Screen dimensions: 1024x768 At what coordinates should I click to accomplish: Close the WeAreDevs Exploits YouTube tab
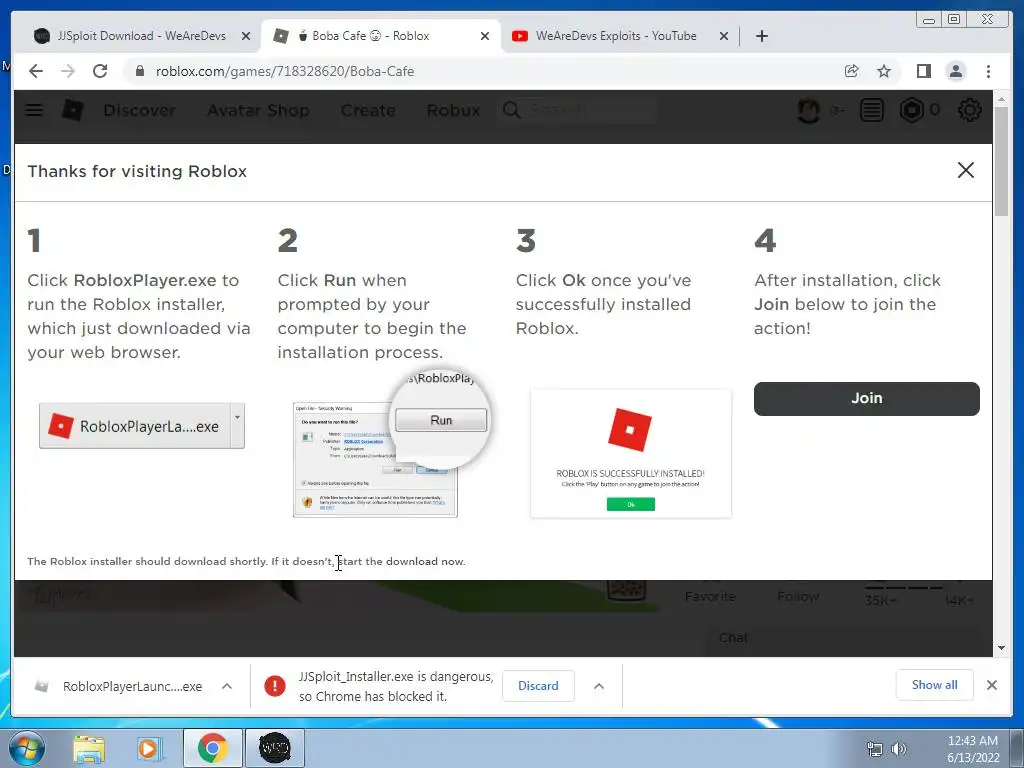[x=724, y=37]
